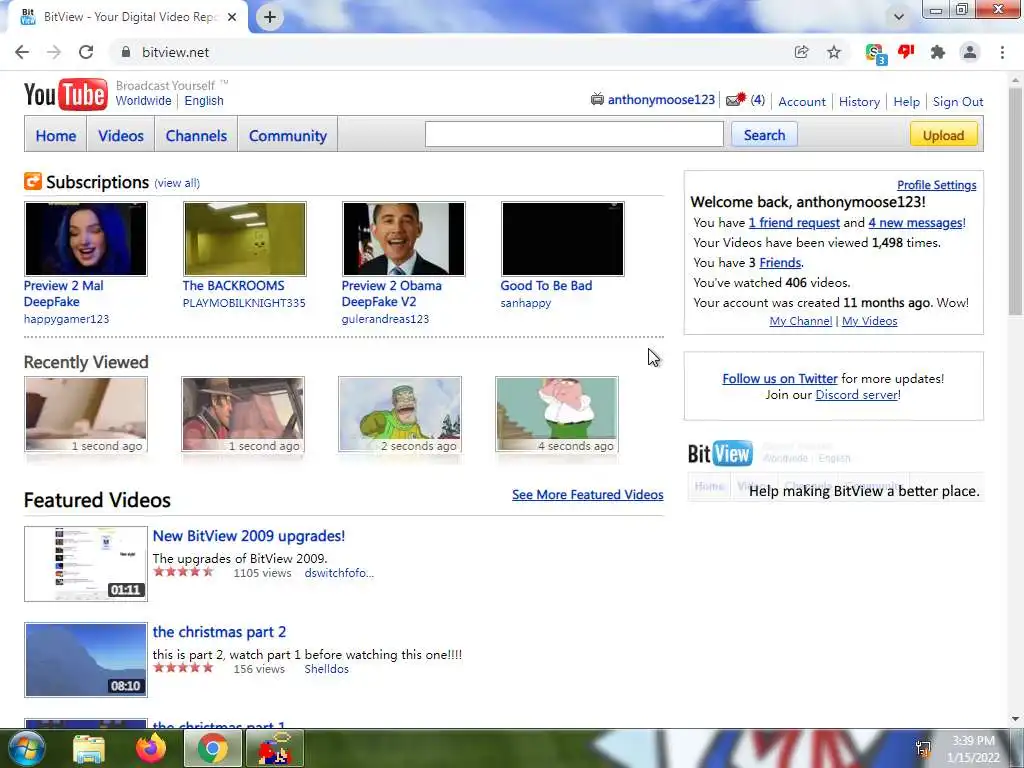Open the taskbar app next to Chrome
The image size is (1024, 768).
pyautogui.click(x=275, y=749)
